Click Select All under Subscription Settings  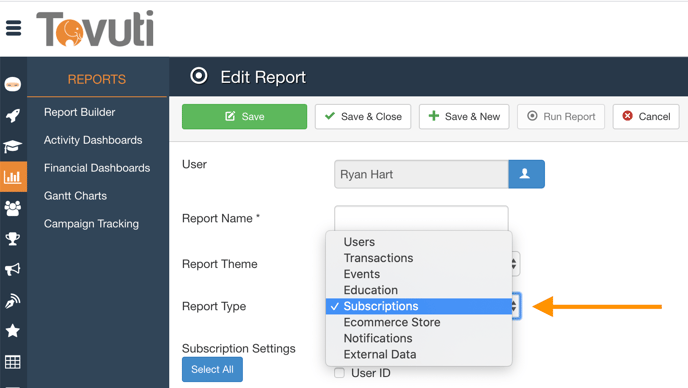(212, 370)
